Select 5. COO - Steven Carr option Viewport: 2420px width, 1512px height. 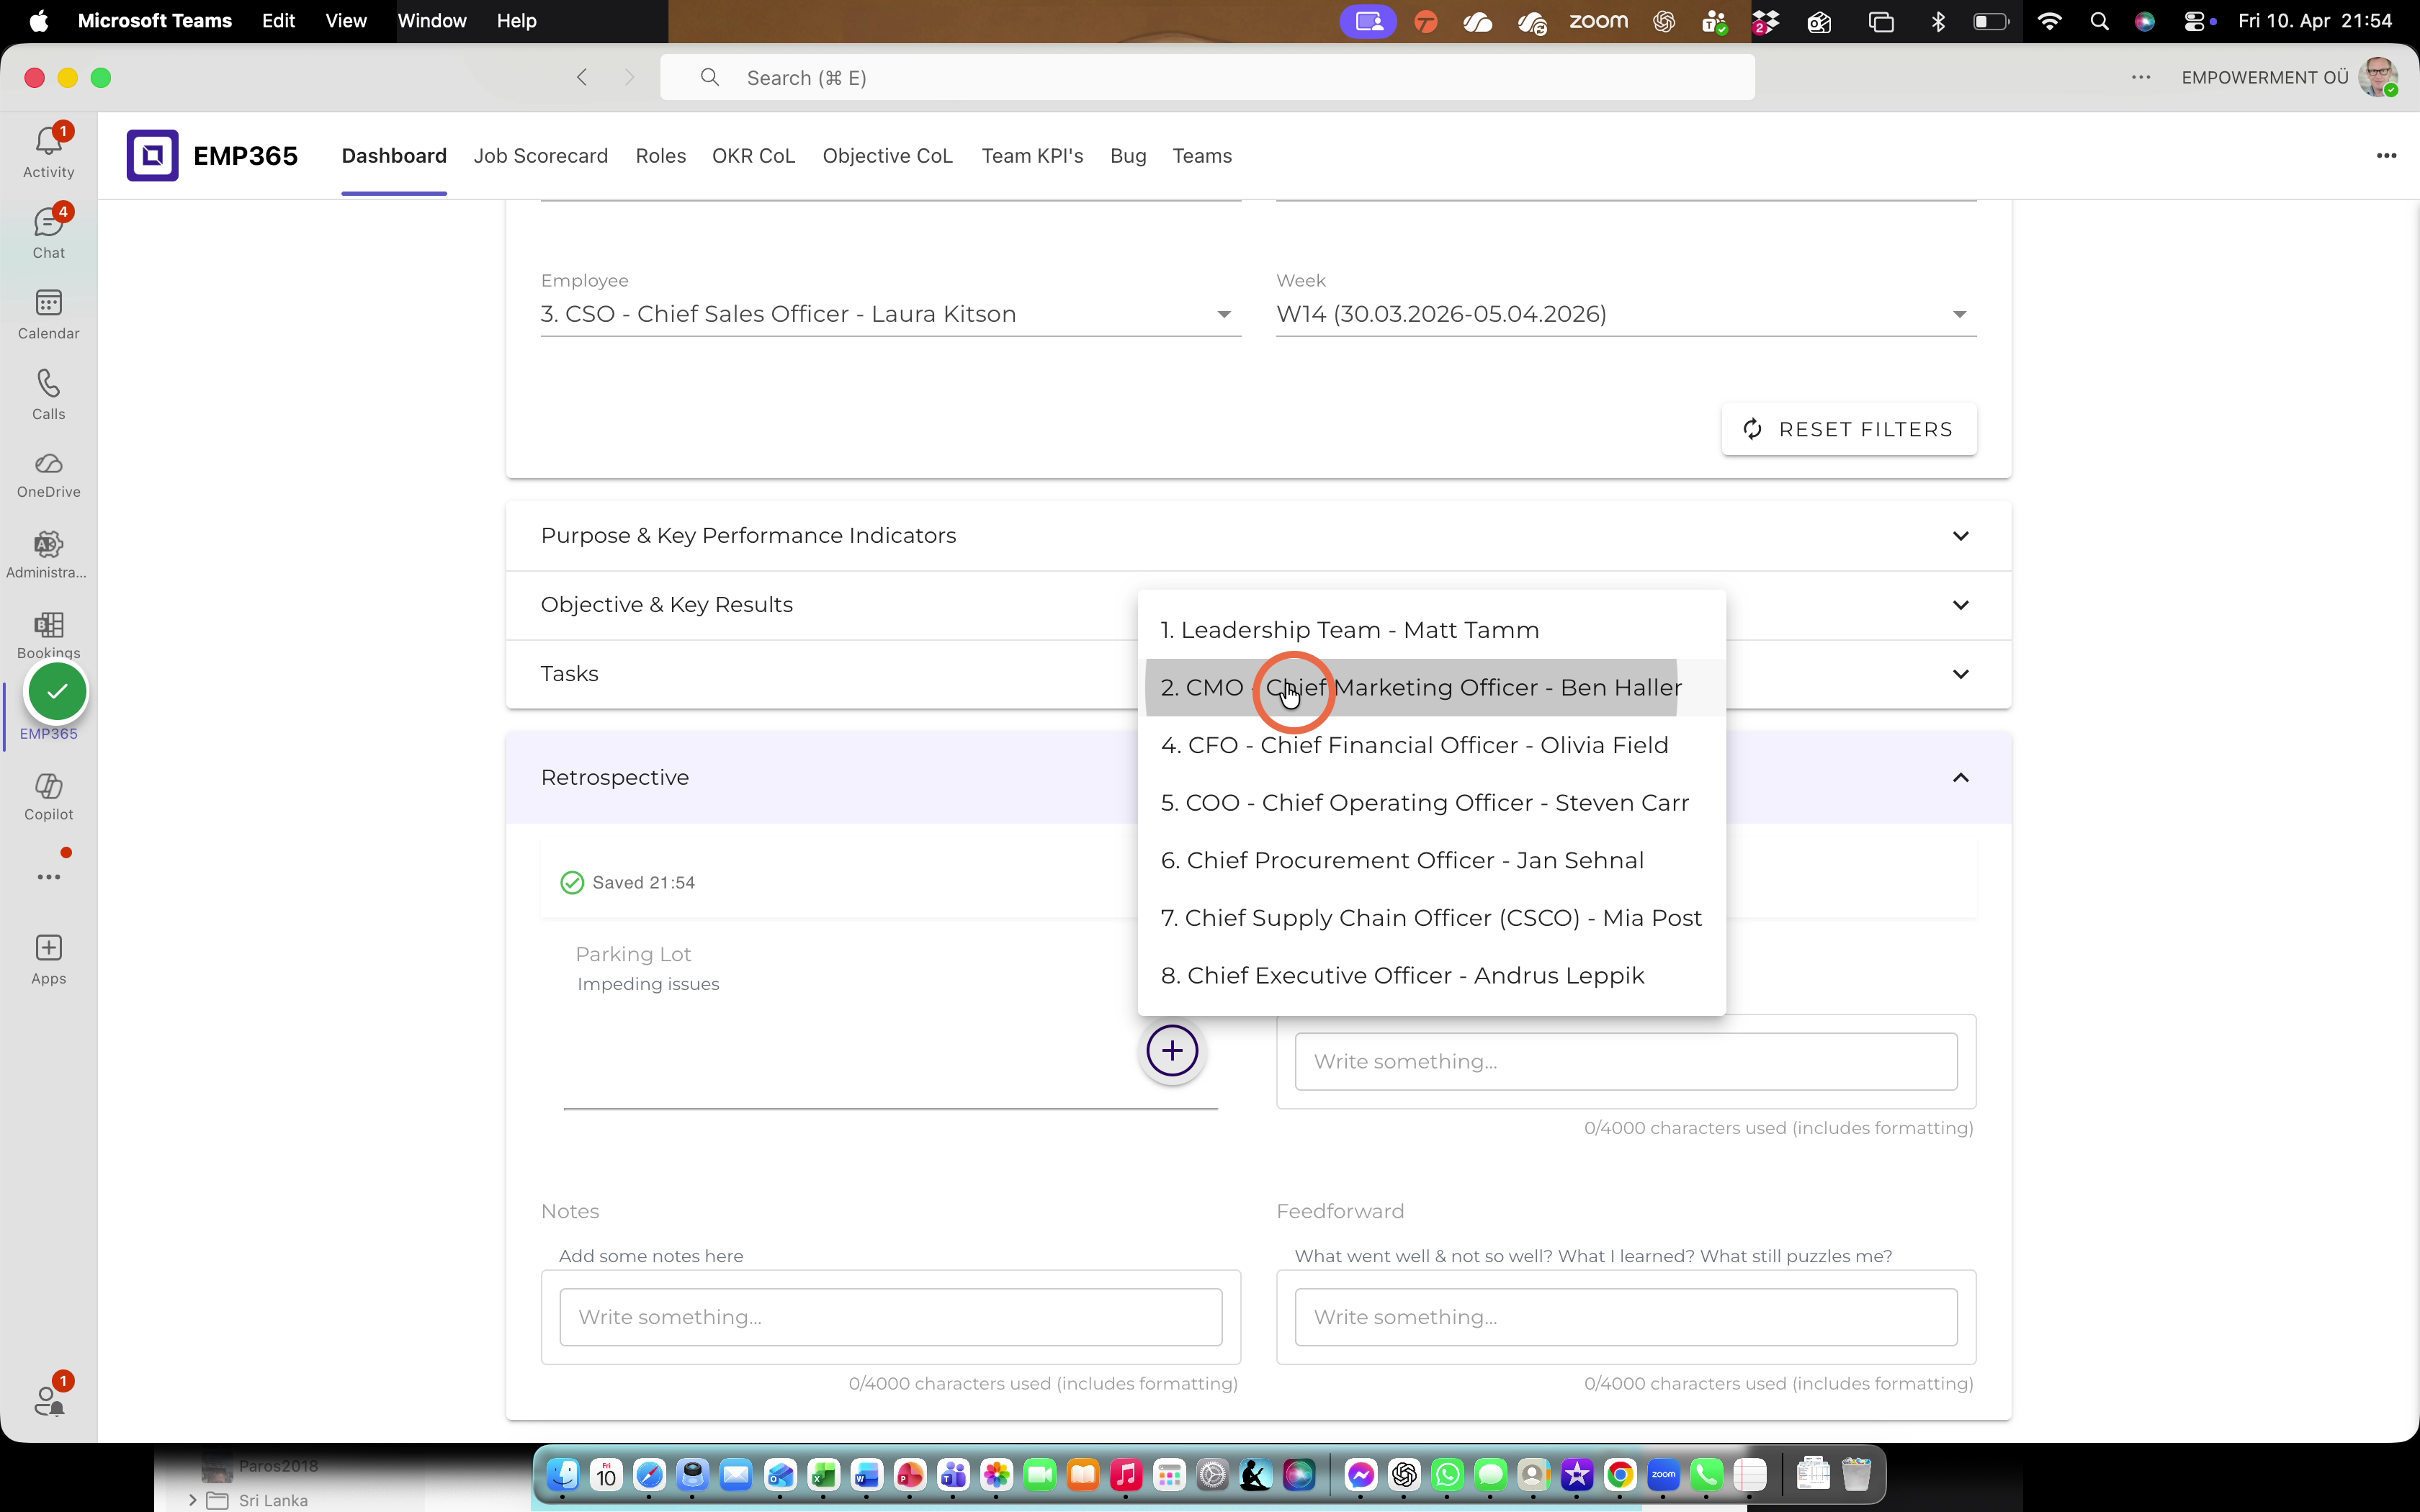1431,803
